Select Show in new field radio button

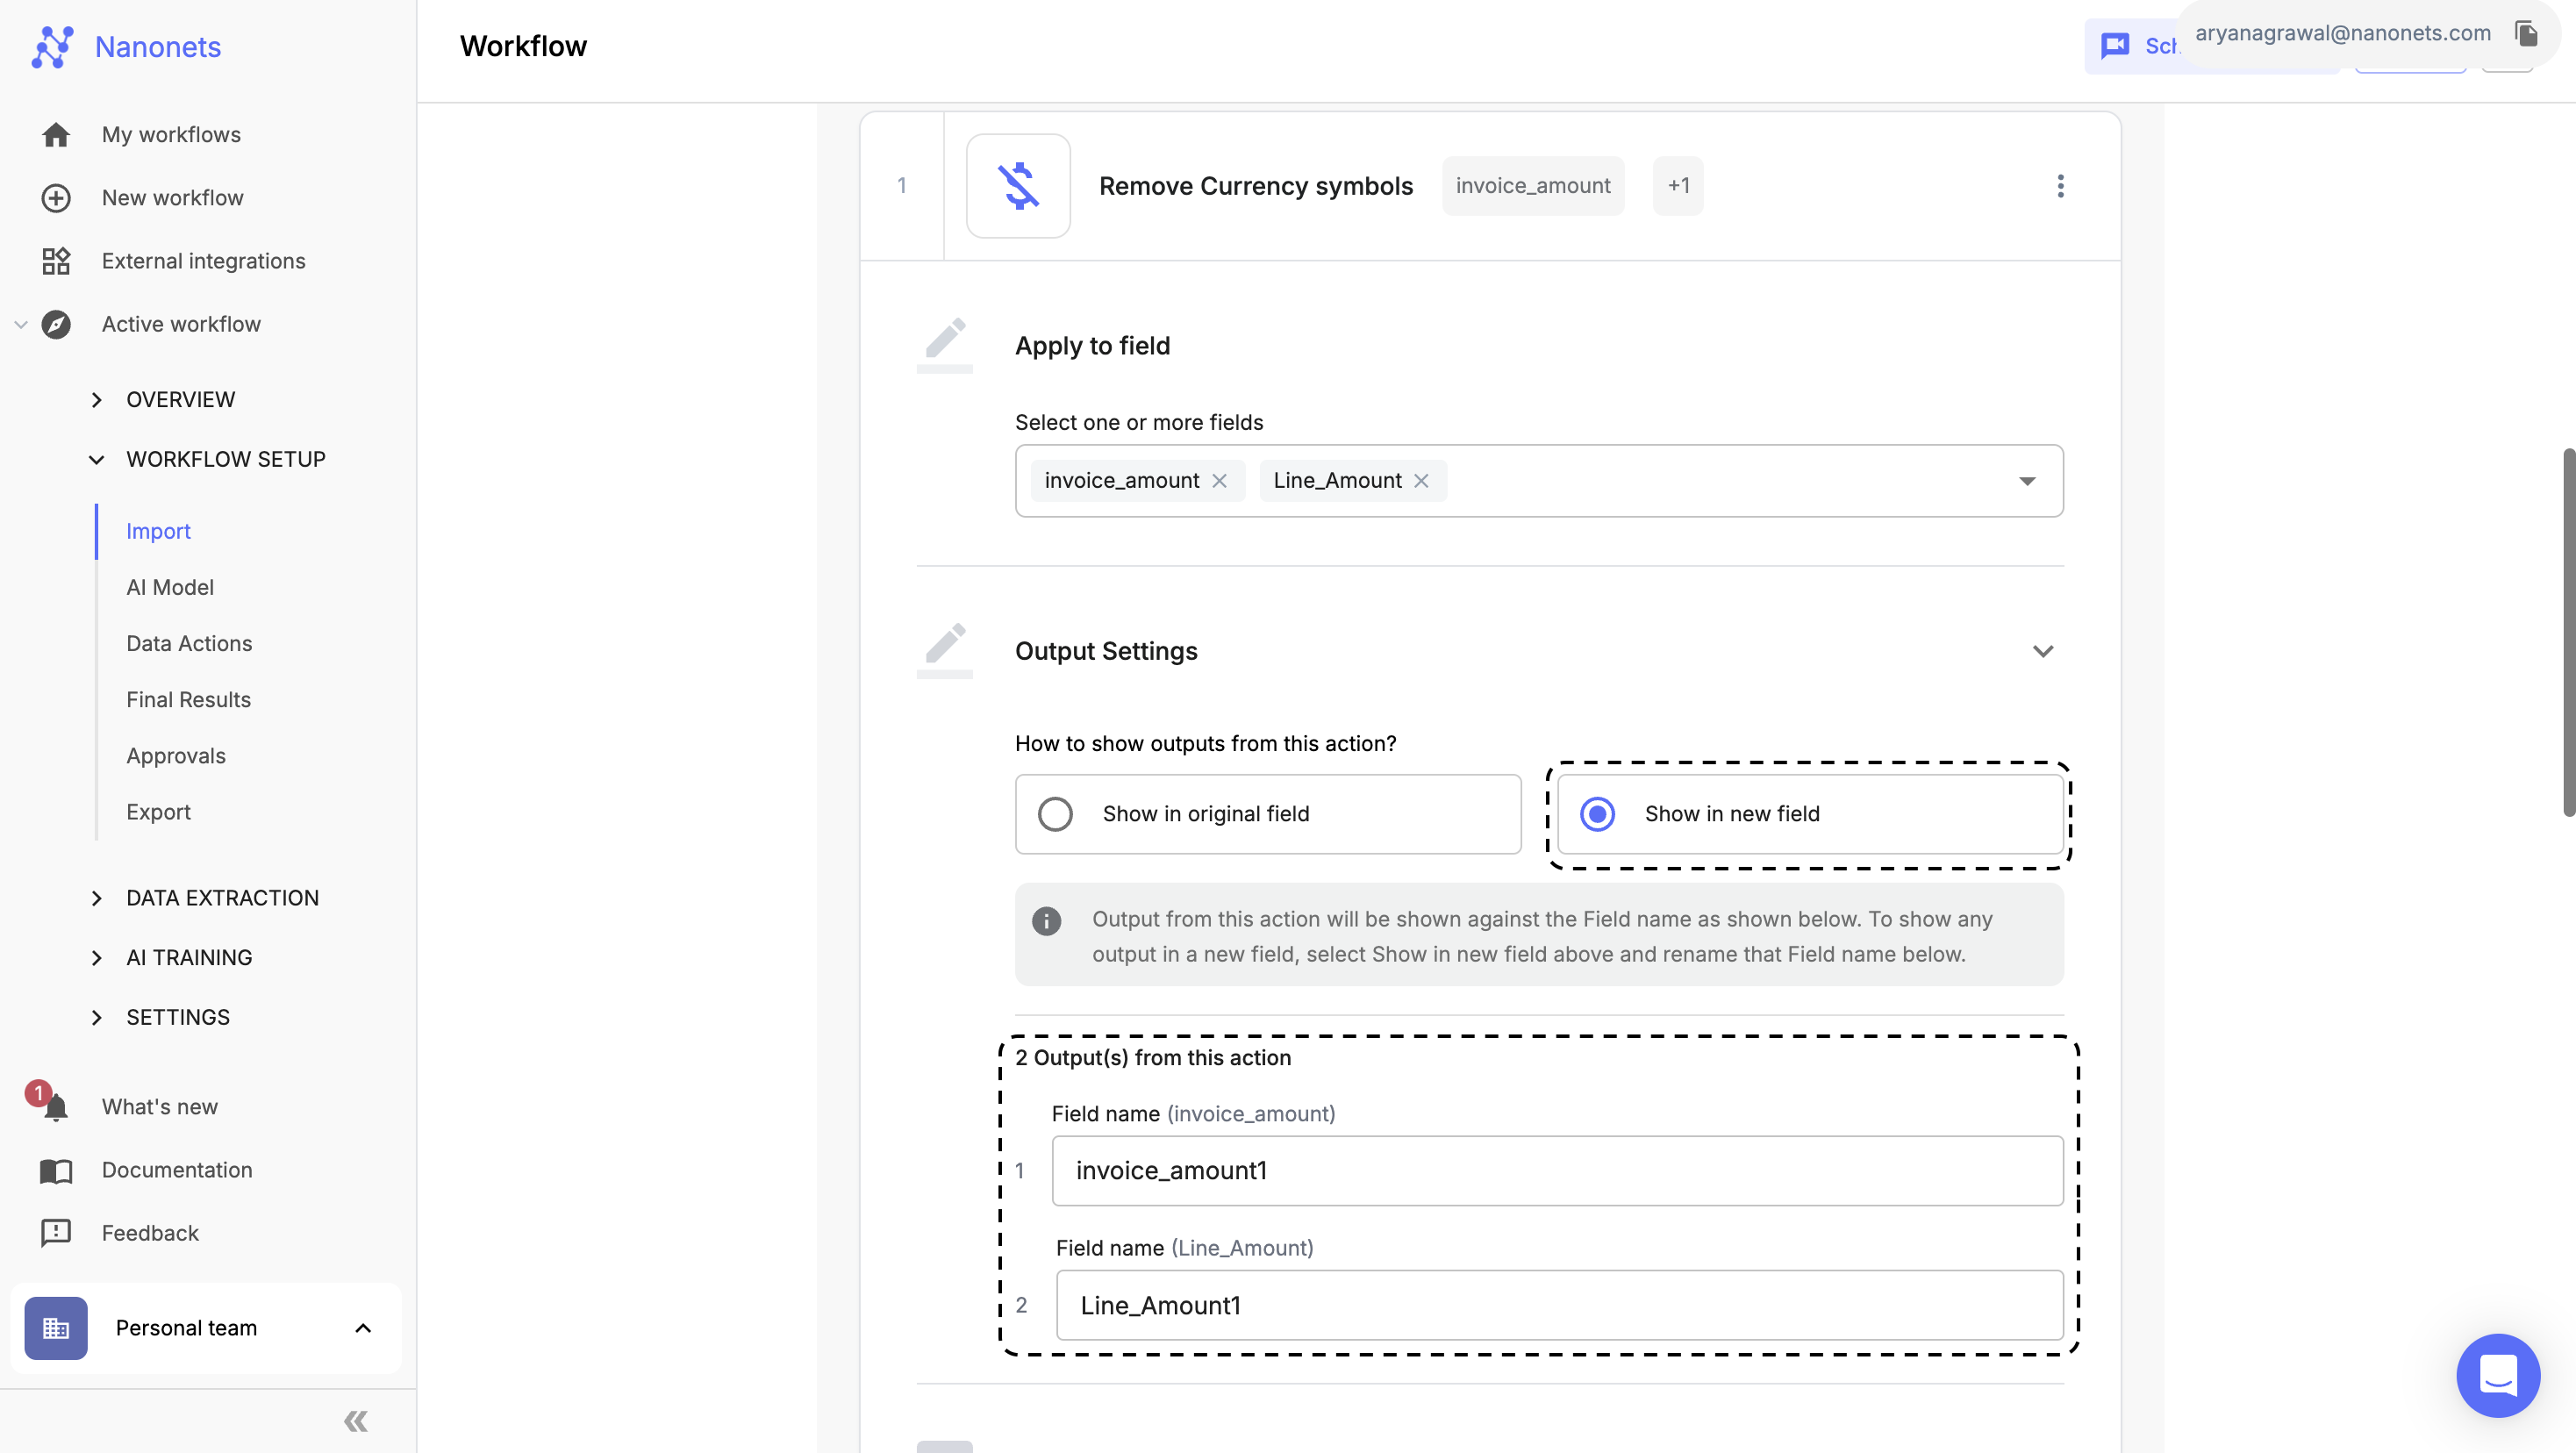tap(1594, 812)
